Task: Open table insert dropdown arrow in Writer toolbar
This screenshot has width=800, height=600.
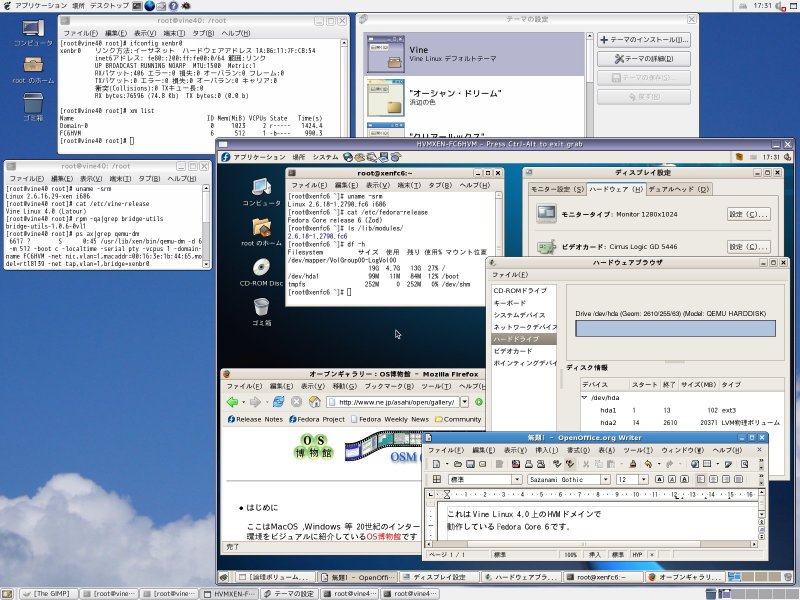Action: click(717, 464)
